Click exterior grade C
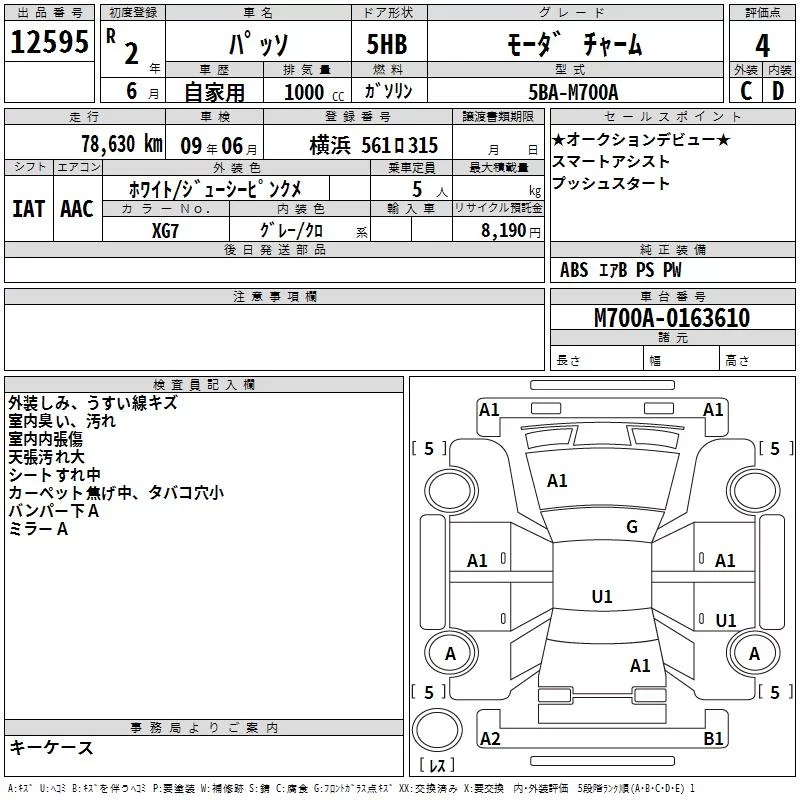 (746, 91)
